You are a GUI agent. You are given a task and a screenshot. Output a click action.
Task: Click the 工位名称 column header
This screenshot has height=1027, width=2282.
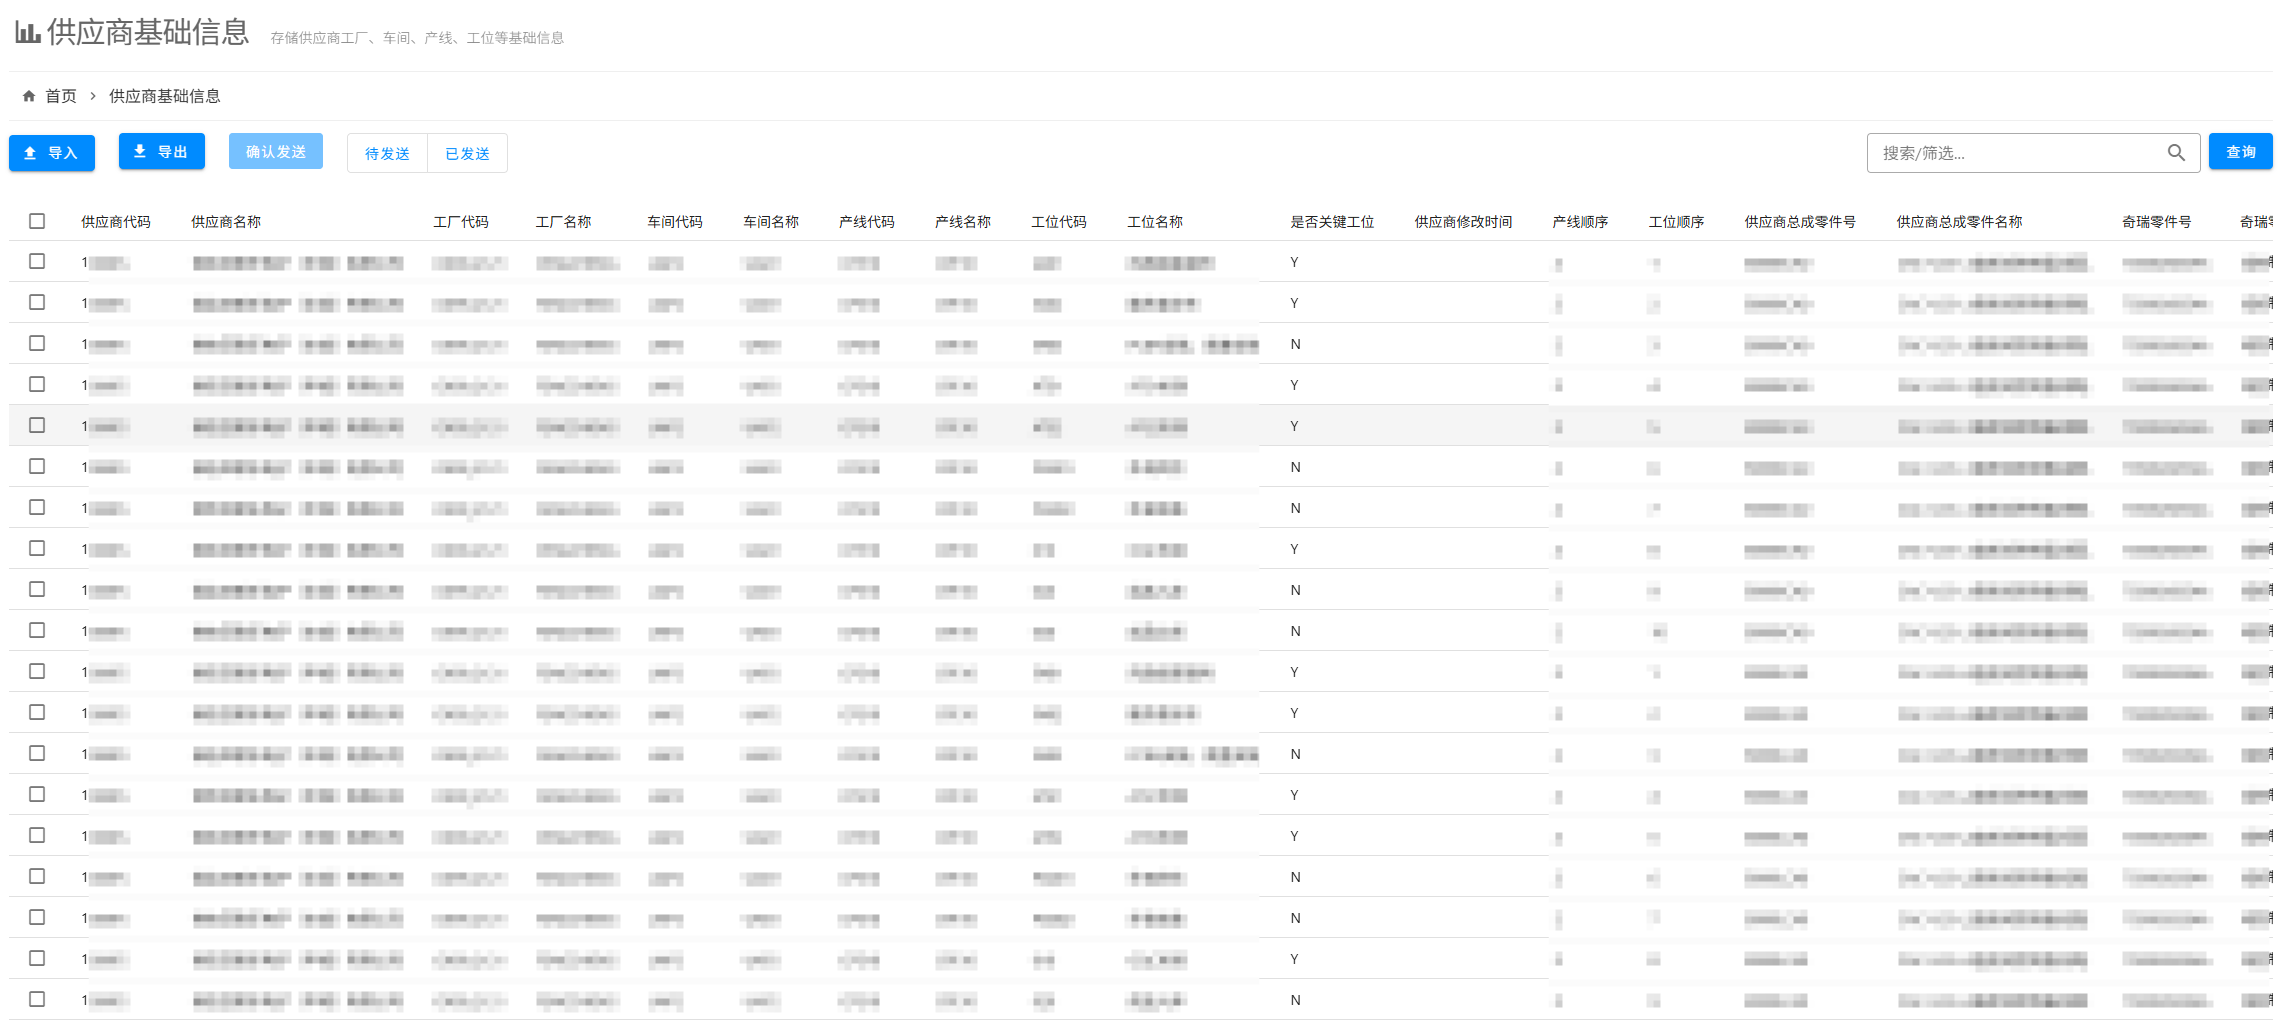(x=1155, y=222)
